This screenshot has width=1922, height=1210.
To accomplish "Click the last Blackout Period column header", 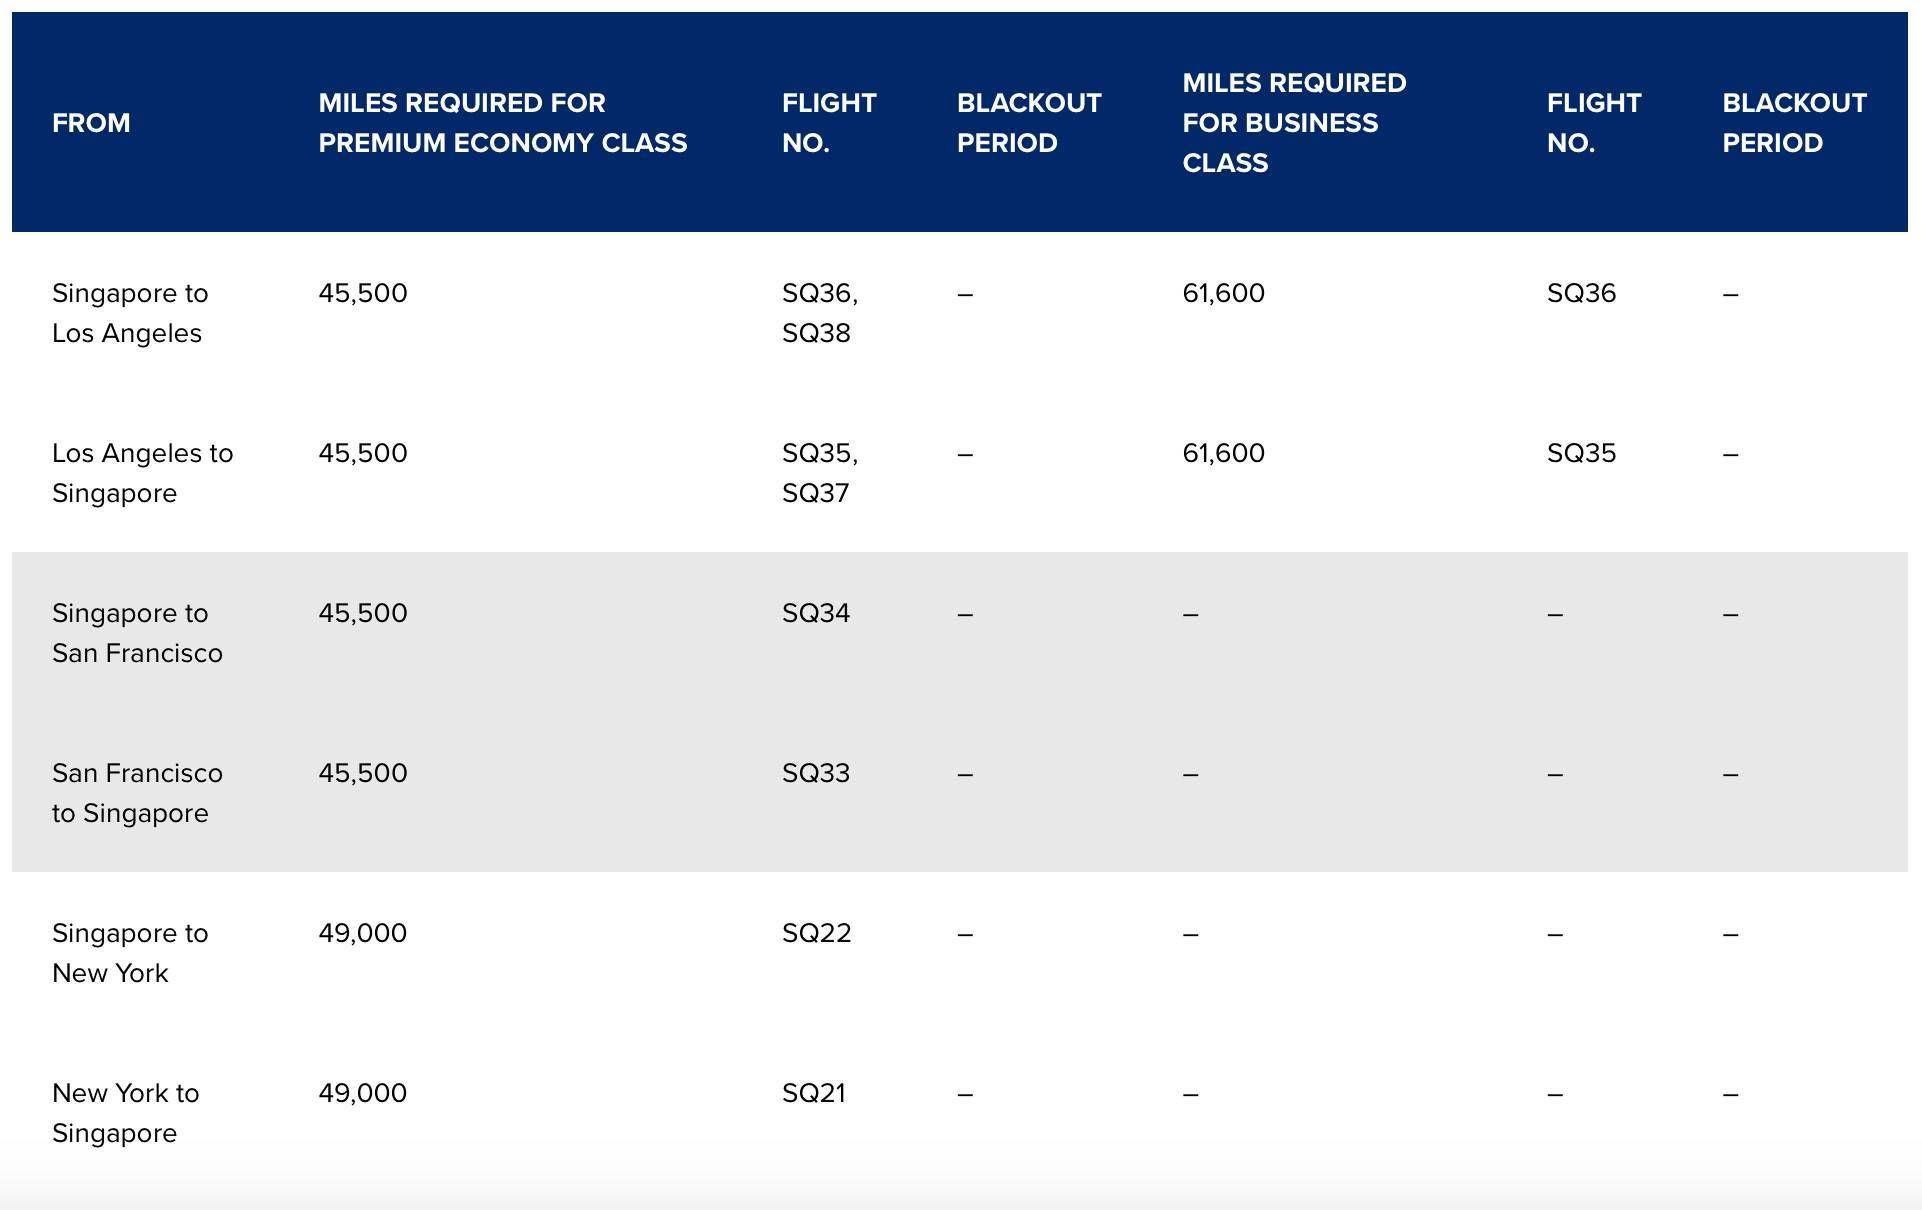I will (1794, 123).
